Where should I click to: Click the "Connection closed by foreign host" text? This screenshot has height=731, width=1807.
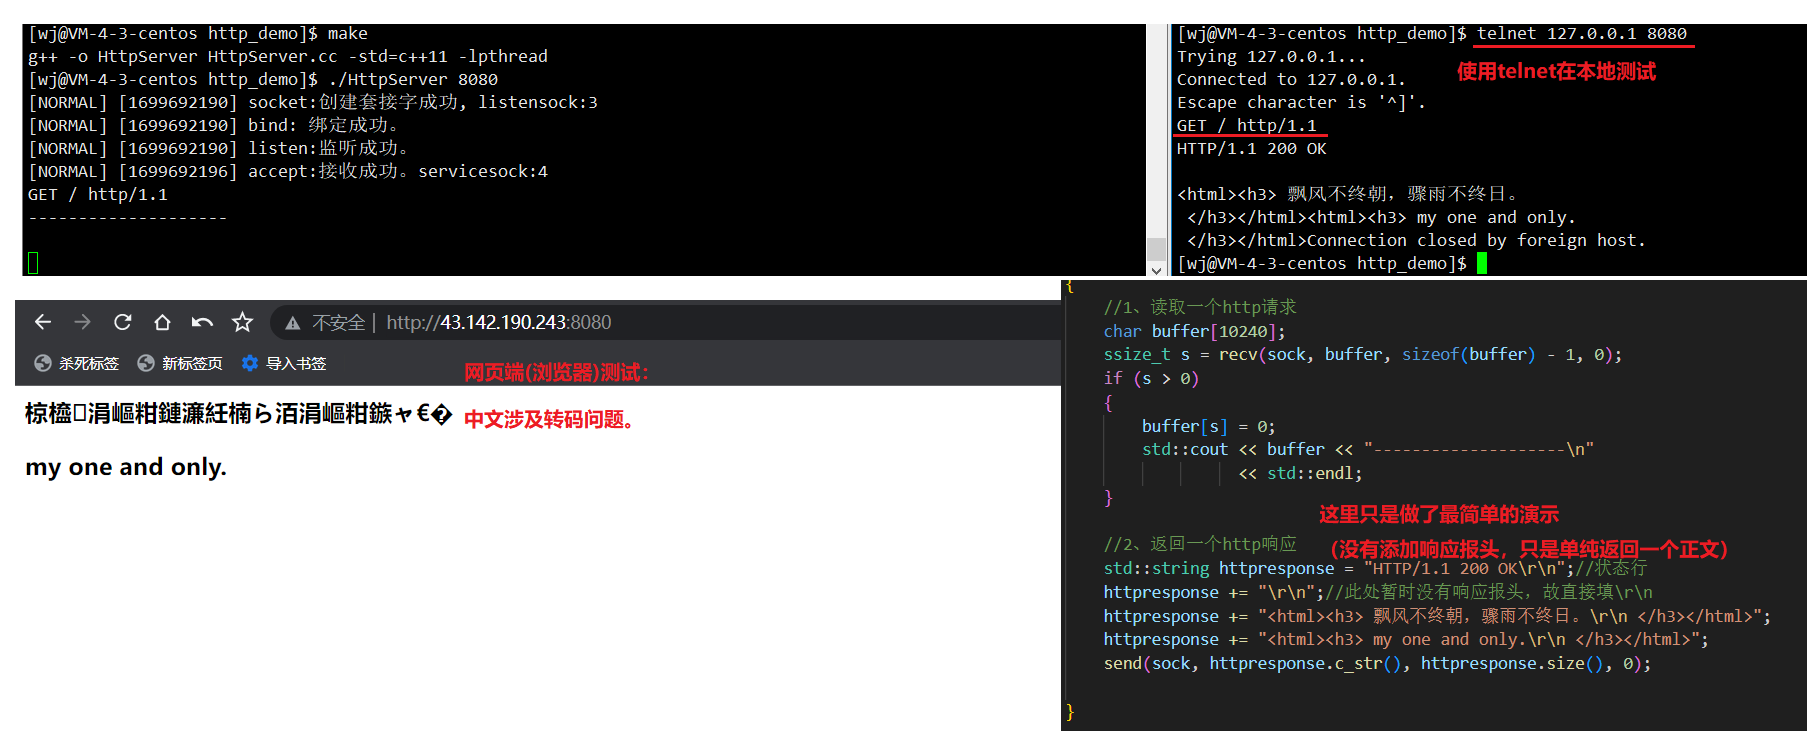1476,240
